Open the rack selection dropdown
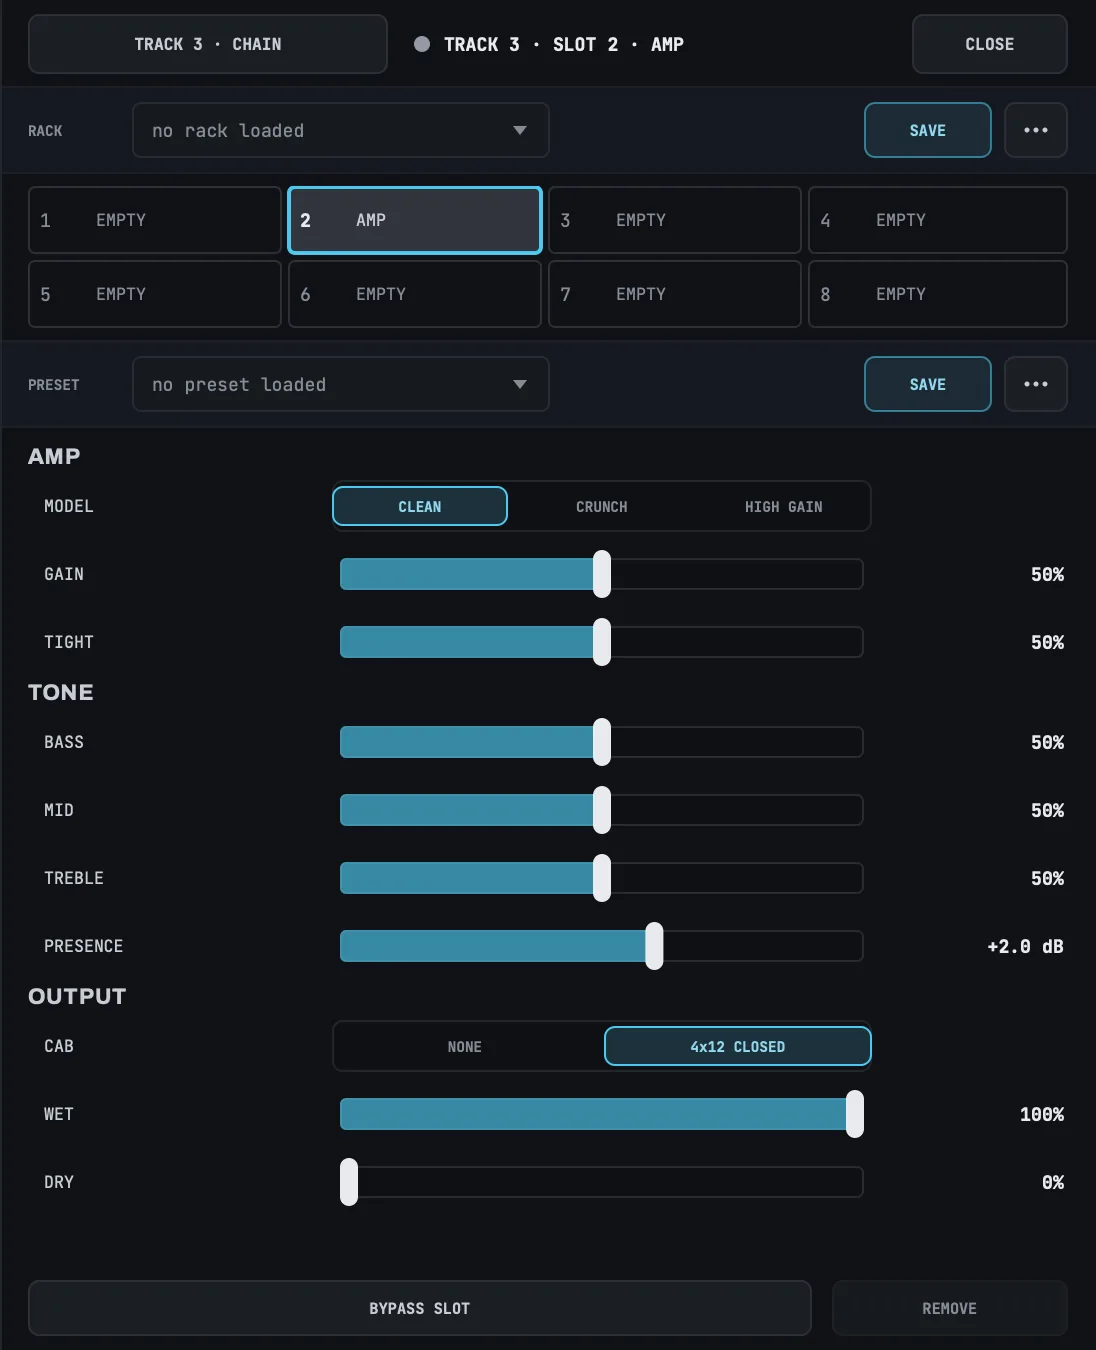Viewport: 1096px width, 1350px height. click(341, 130)
